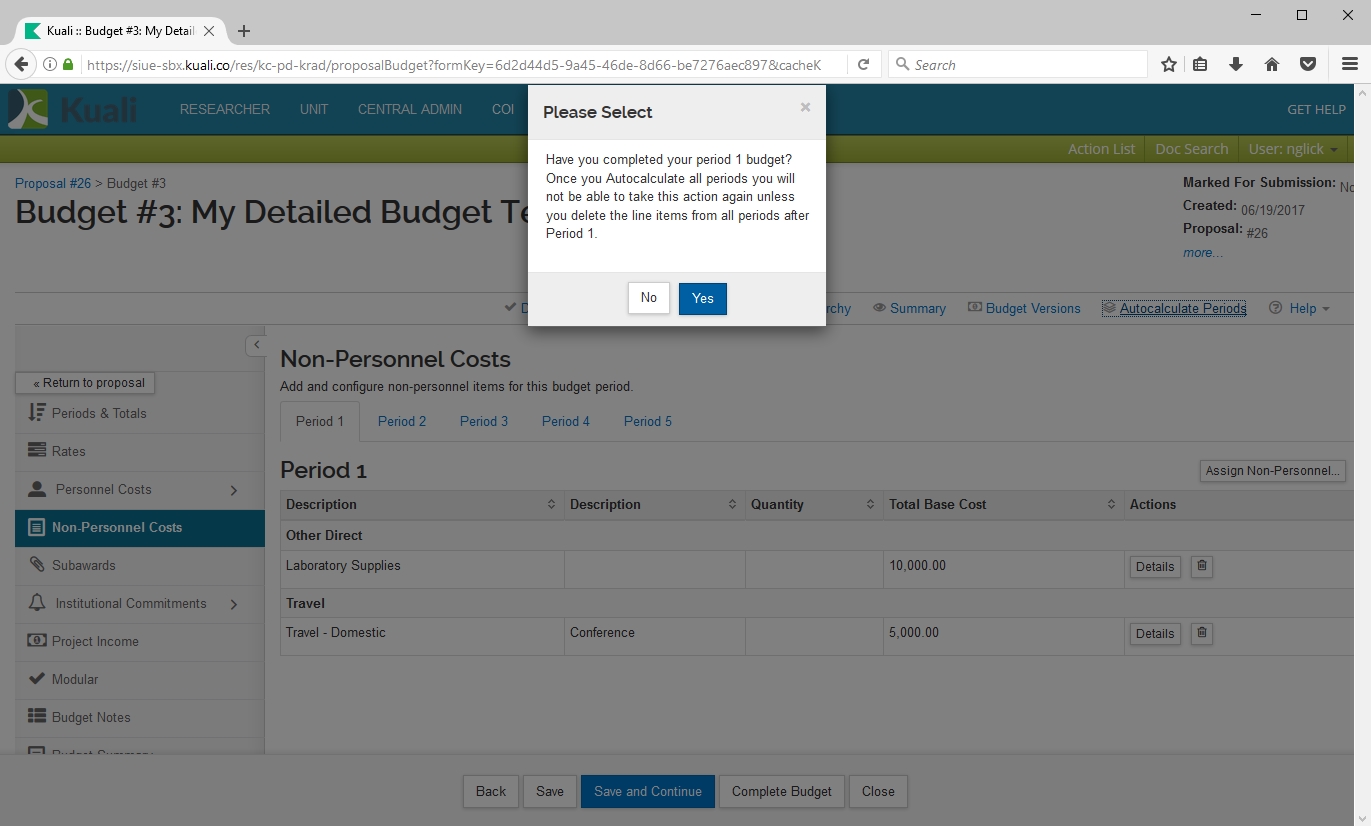Switch to the Period 3 tab
1371x826 pixels.
coord(484,421)
